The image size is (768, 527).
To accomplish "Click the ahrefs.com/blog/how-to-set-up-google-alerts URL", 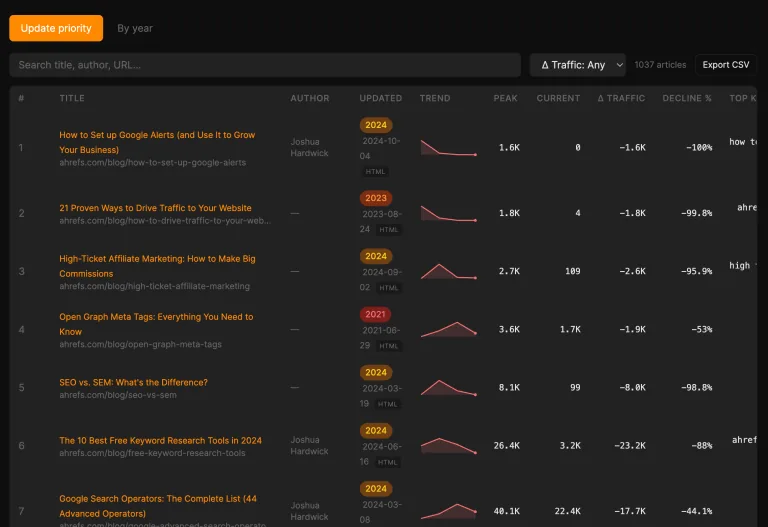I will click(x=152, y=163).
